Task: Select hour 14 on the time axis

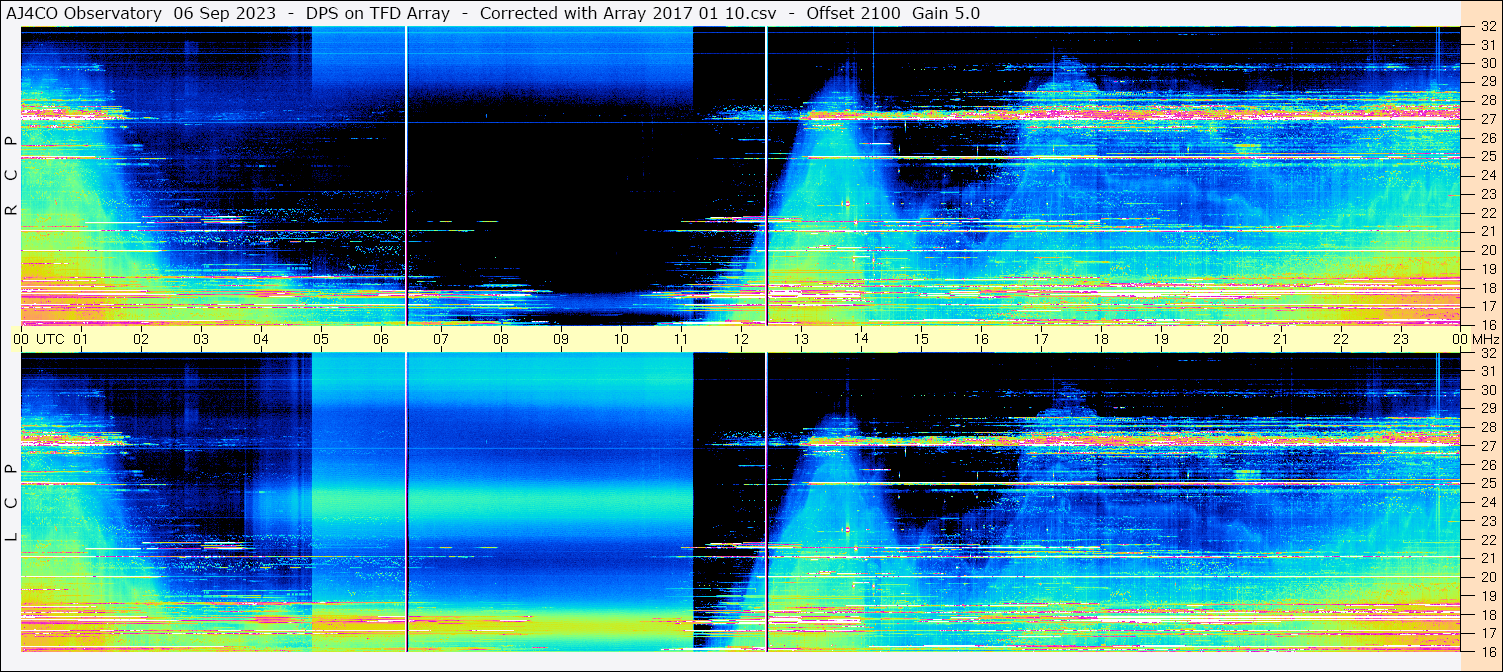Action: click(x=861, y=340)
